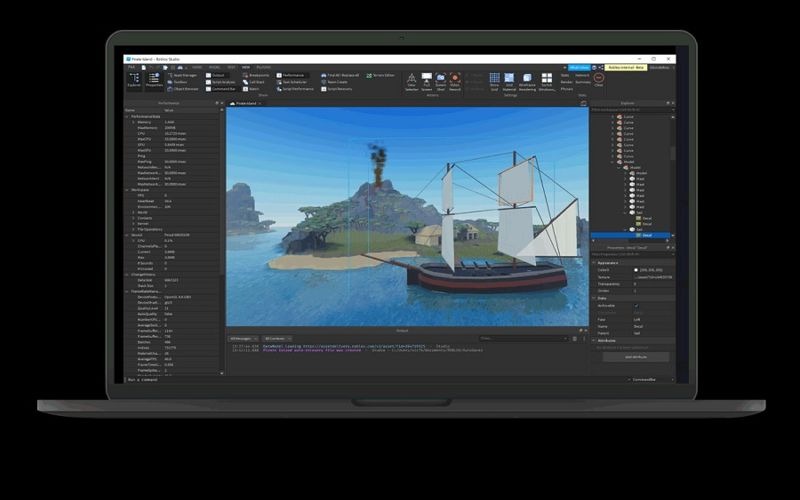Select the Pirate Island viewport tab
The image size is (800, 500).
tap(245, 103)
